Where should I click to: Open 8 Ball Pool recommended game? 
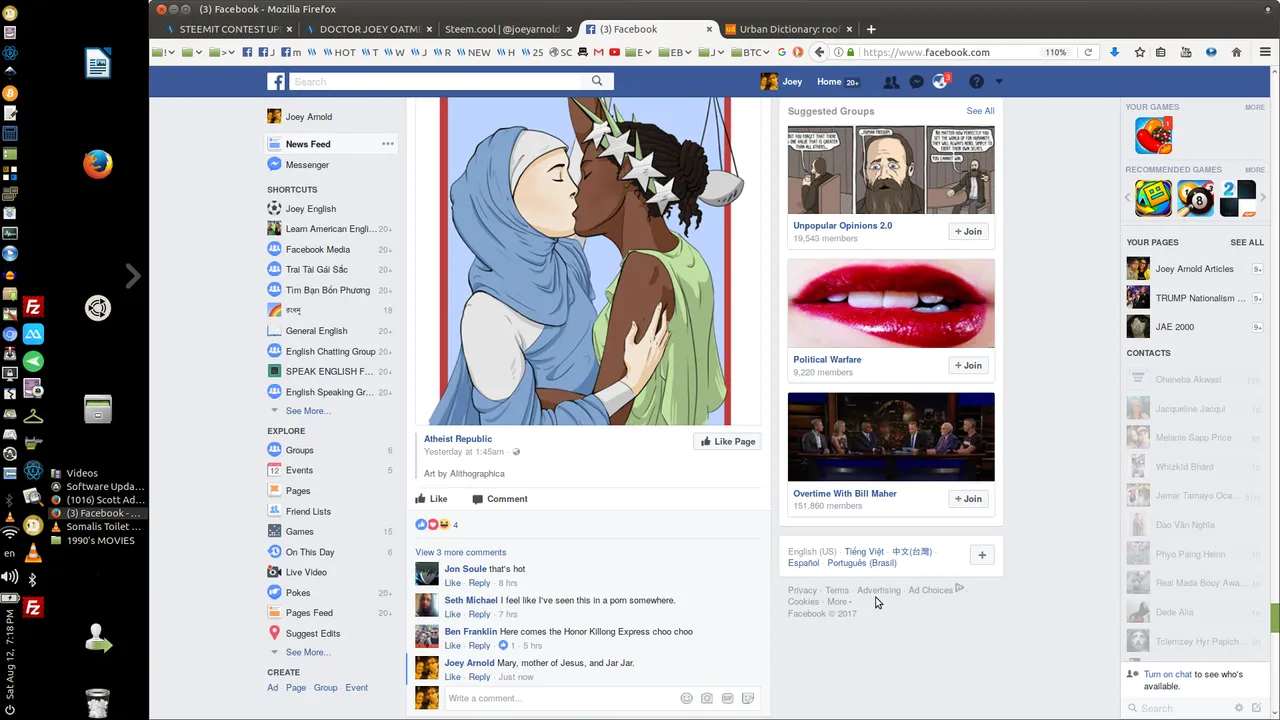tap(1196, 198)
